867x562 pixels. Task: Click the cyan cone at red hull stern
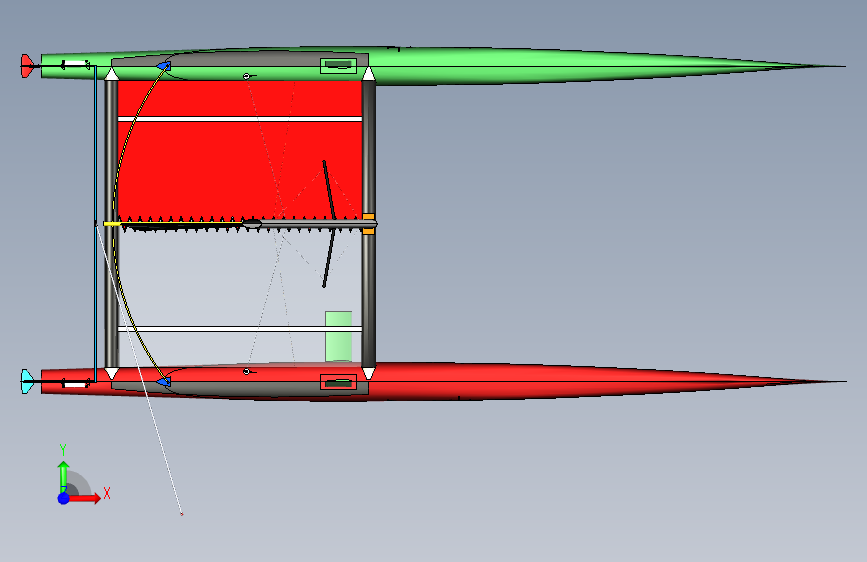[27, 381]
